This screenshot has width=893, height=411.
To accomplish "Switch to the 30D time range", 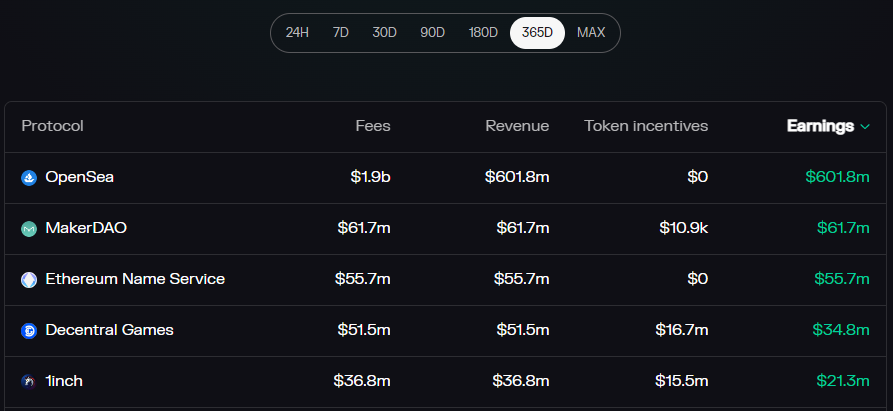I will click(x=384, y=32).
